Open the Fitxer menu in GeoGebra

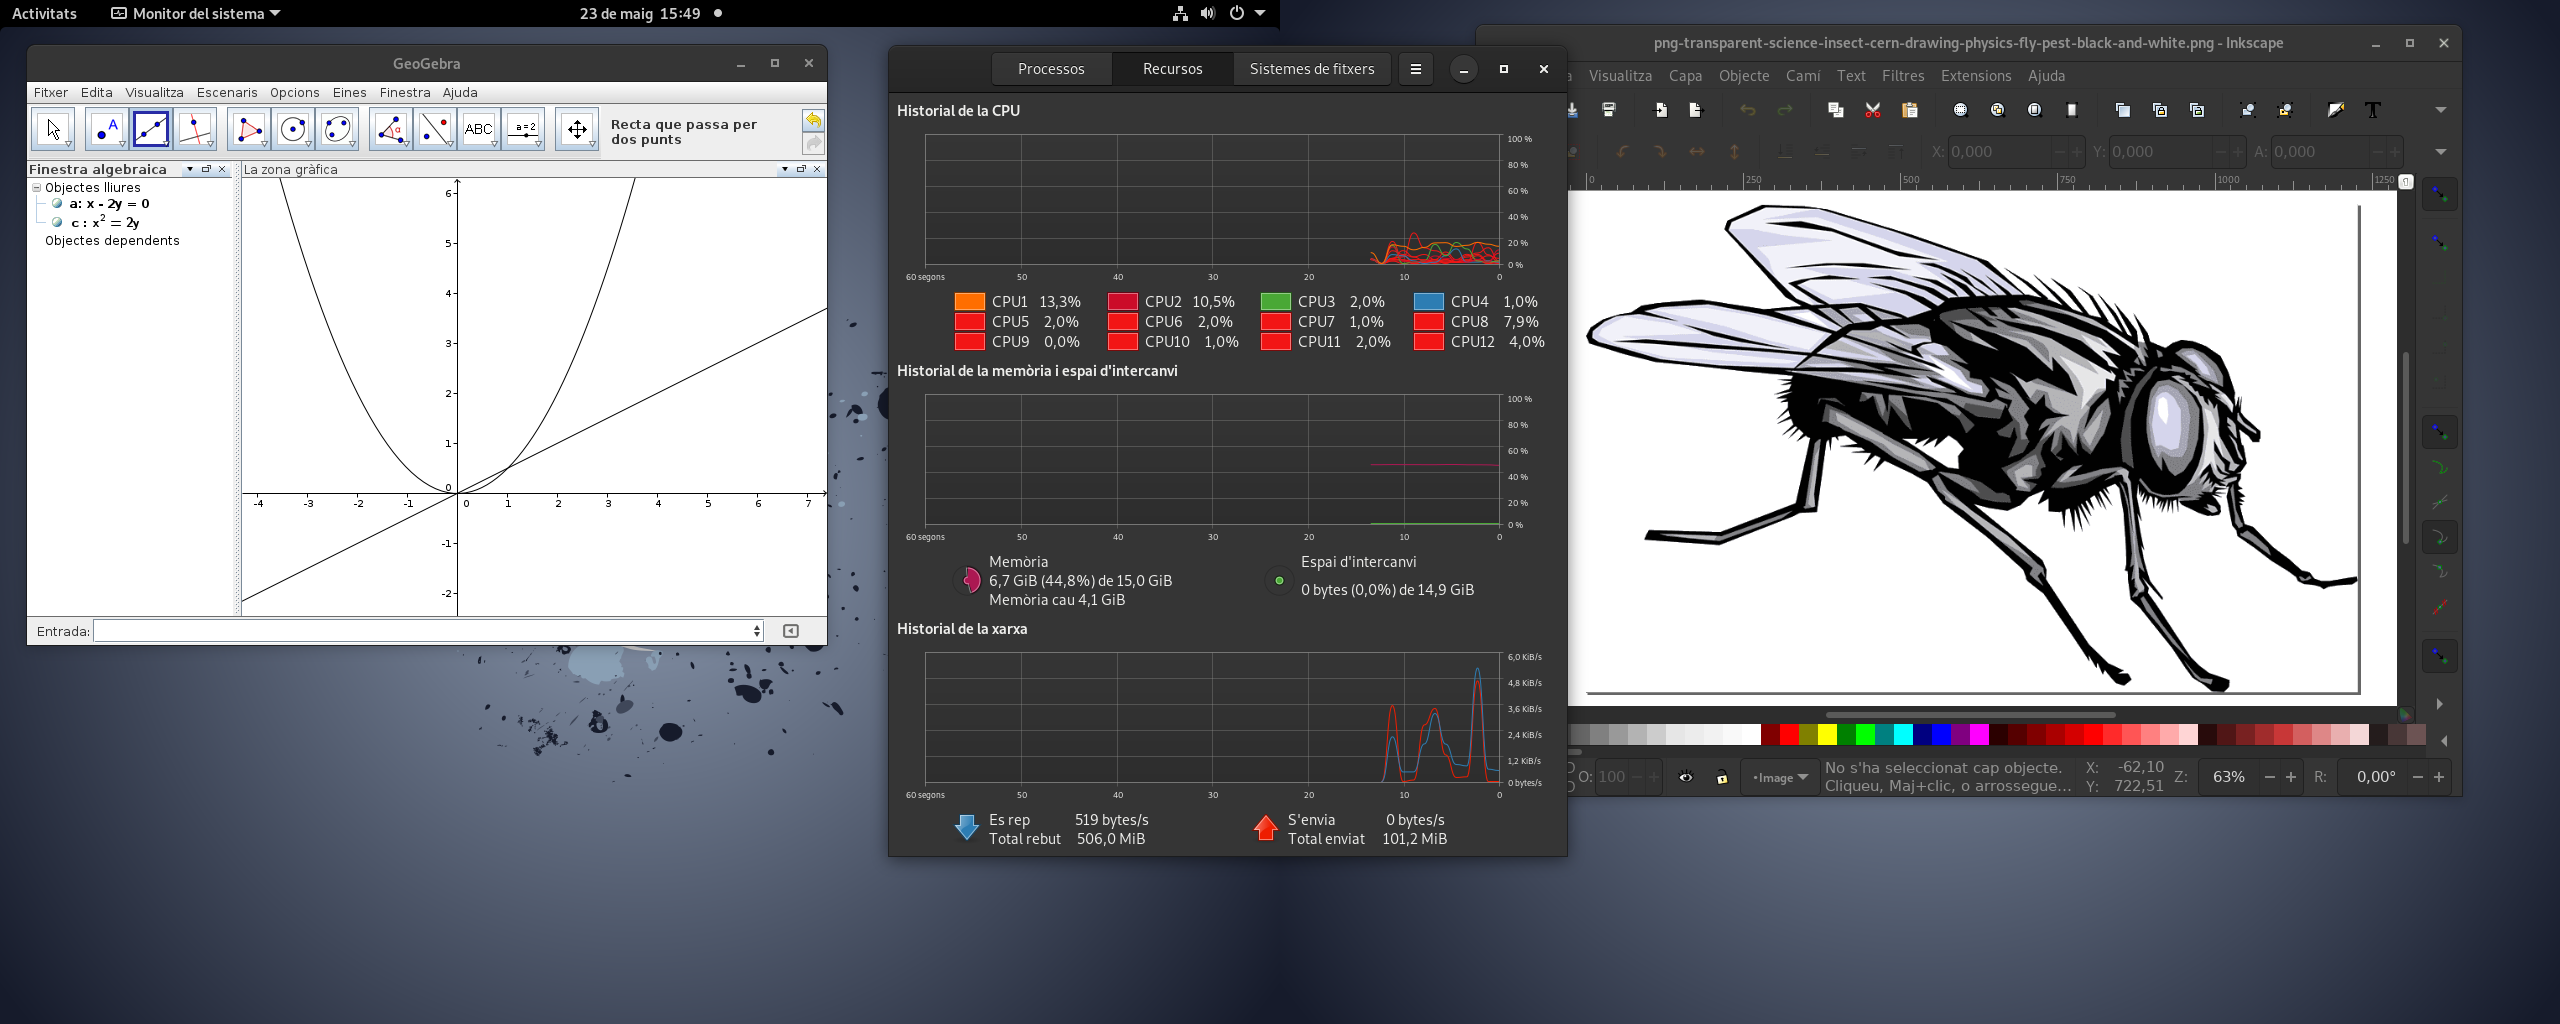tap(51, 92)
